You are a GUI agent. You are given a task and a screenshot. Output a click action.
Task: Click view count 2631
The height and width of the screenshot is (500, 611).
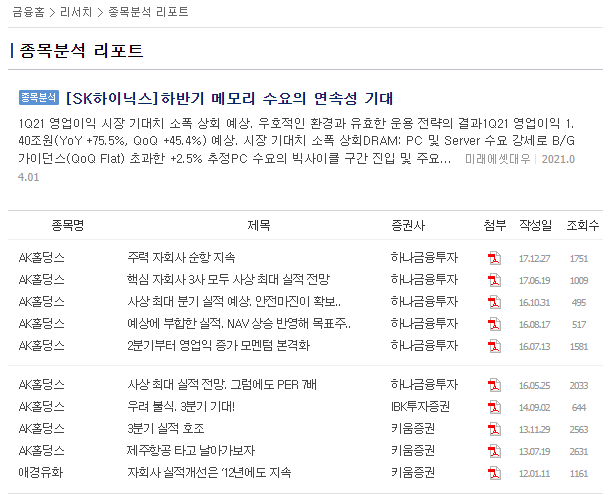pyautogui.click(x=579, y=452)
